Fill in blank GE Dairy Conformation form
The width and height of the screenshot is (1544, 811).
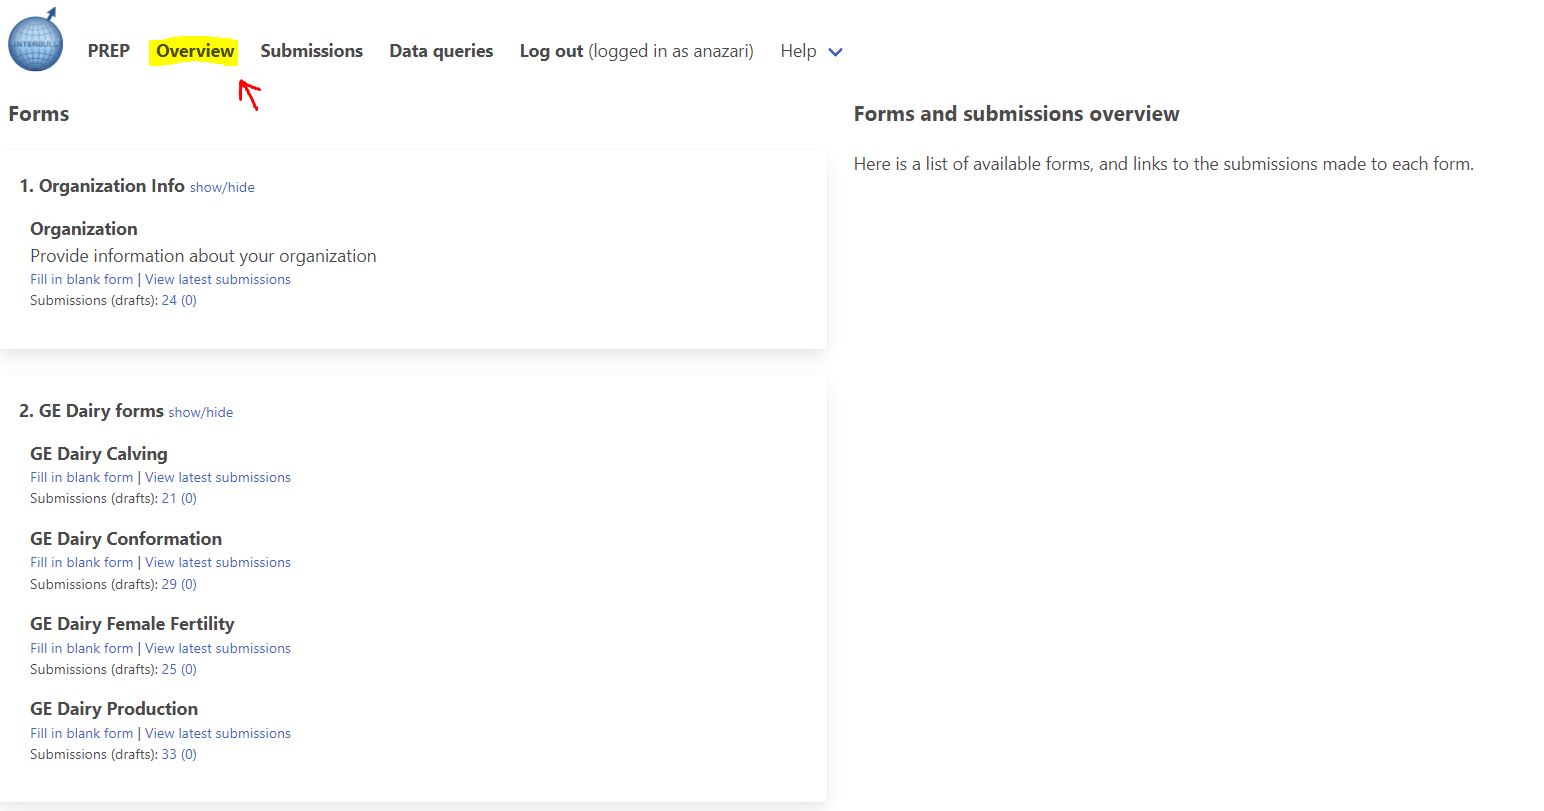(81, 562)
